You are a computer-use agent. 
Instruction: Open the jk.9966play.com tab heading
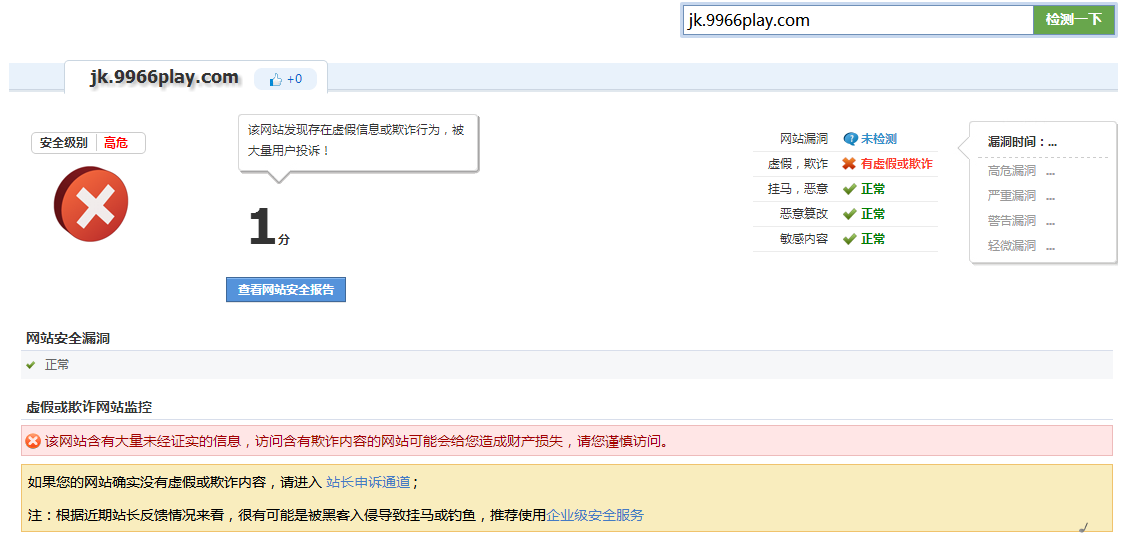(x=164, y=77)
